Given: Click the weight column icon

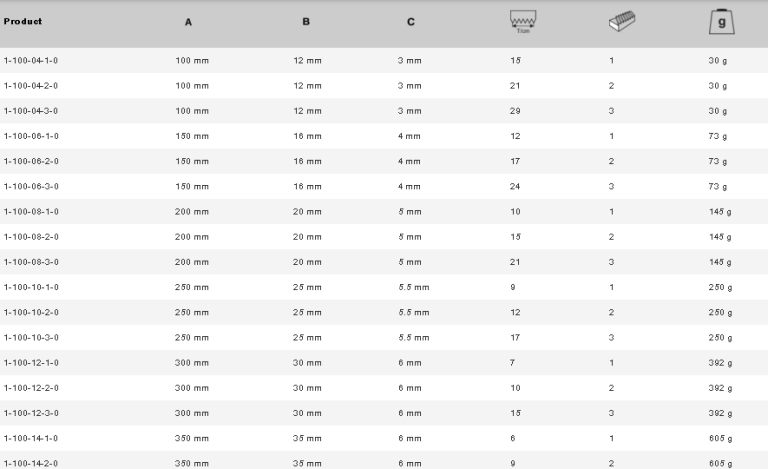Looking at the screenshot, I should tap(718, 22).
